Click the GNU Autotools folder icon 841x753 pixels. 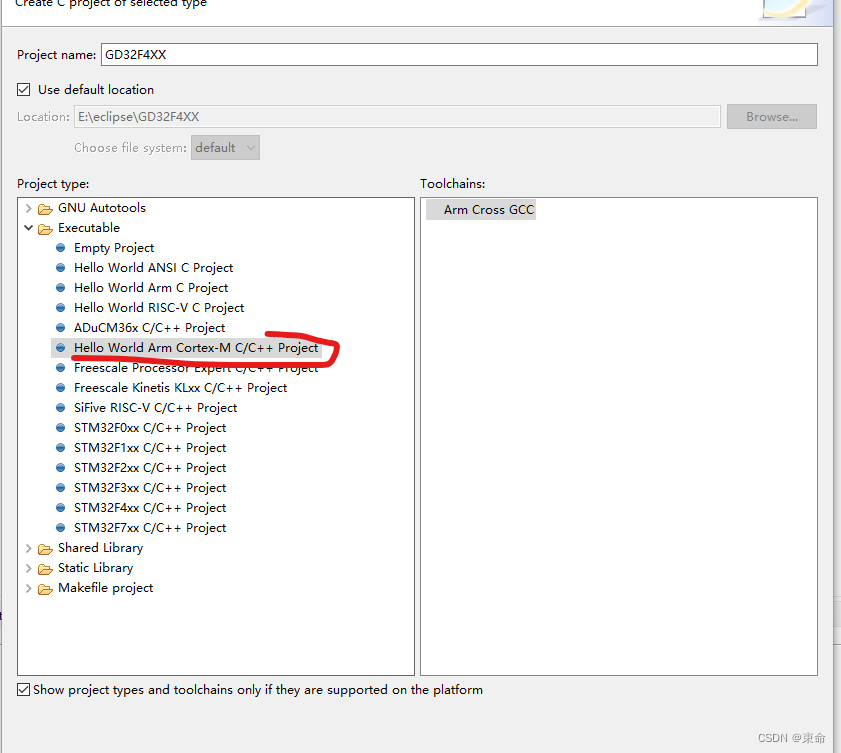point(45,209)
